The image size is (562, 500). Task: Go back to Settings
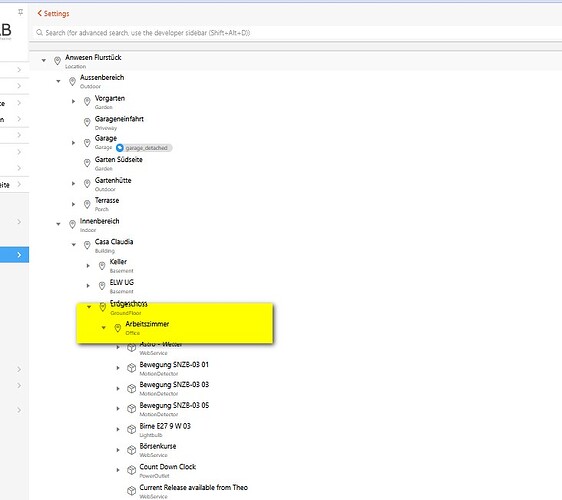(x=53, y=14)
